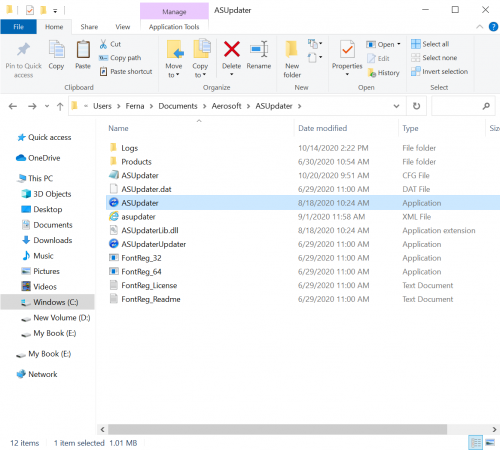Select Quick access in navigation pane
Viewport: 500px width, 450px height.
(x=45, y=137)
